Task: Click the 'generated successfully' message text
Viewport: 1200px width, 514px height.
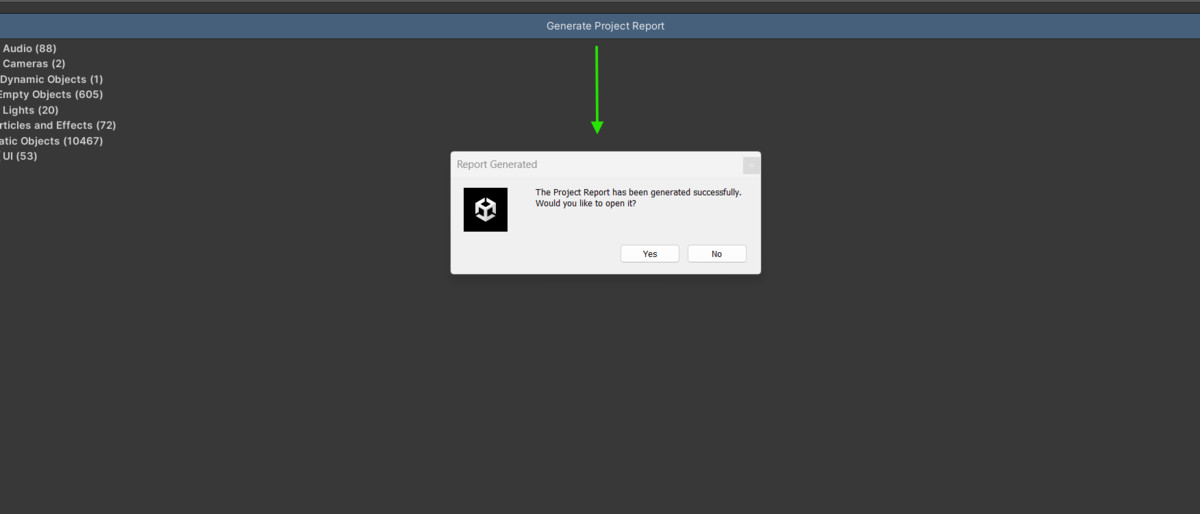Action: (x=639, y=192)
